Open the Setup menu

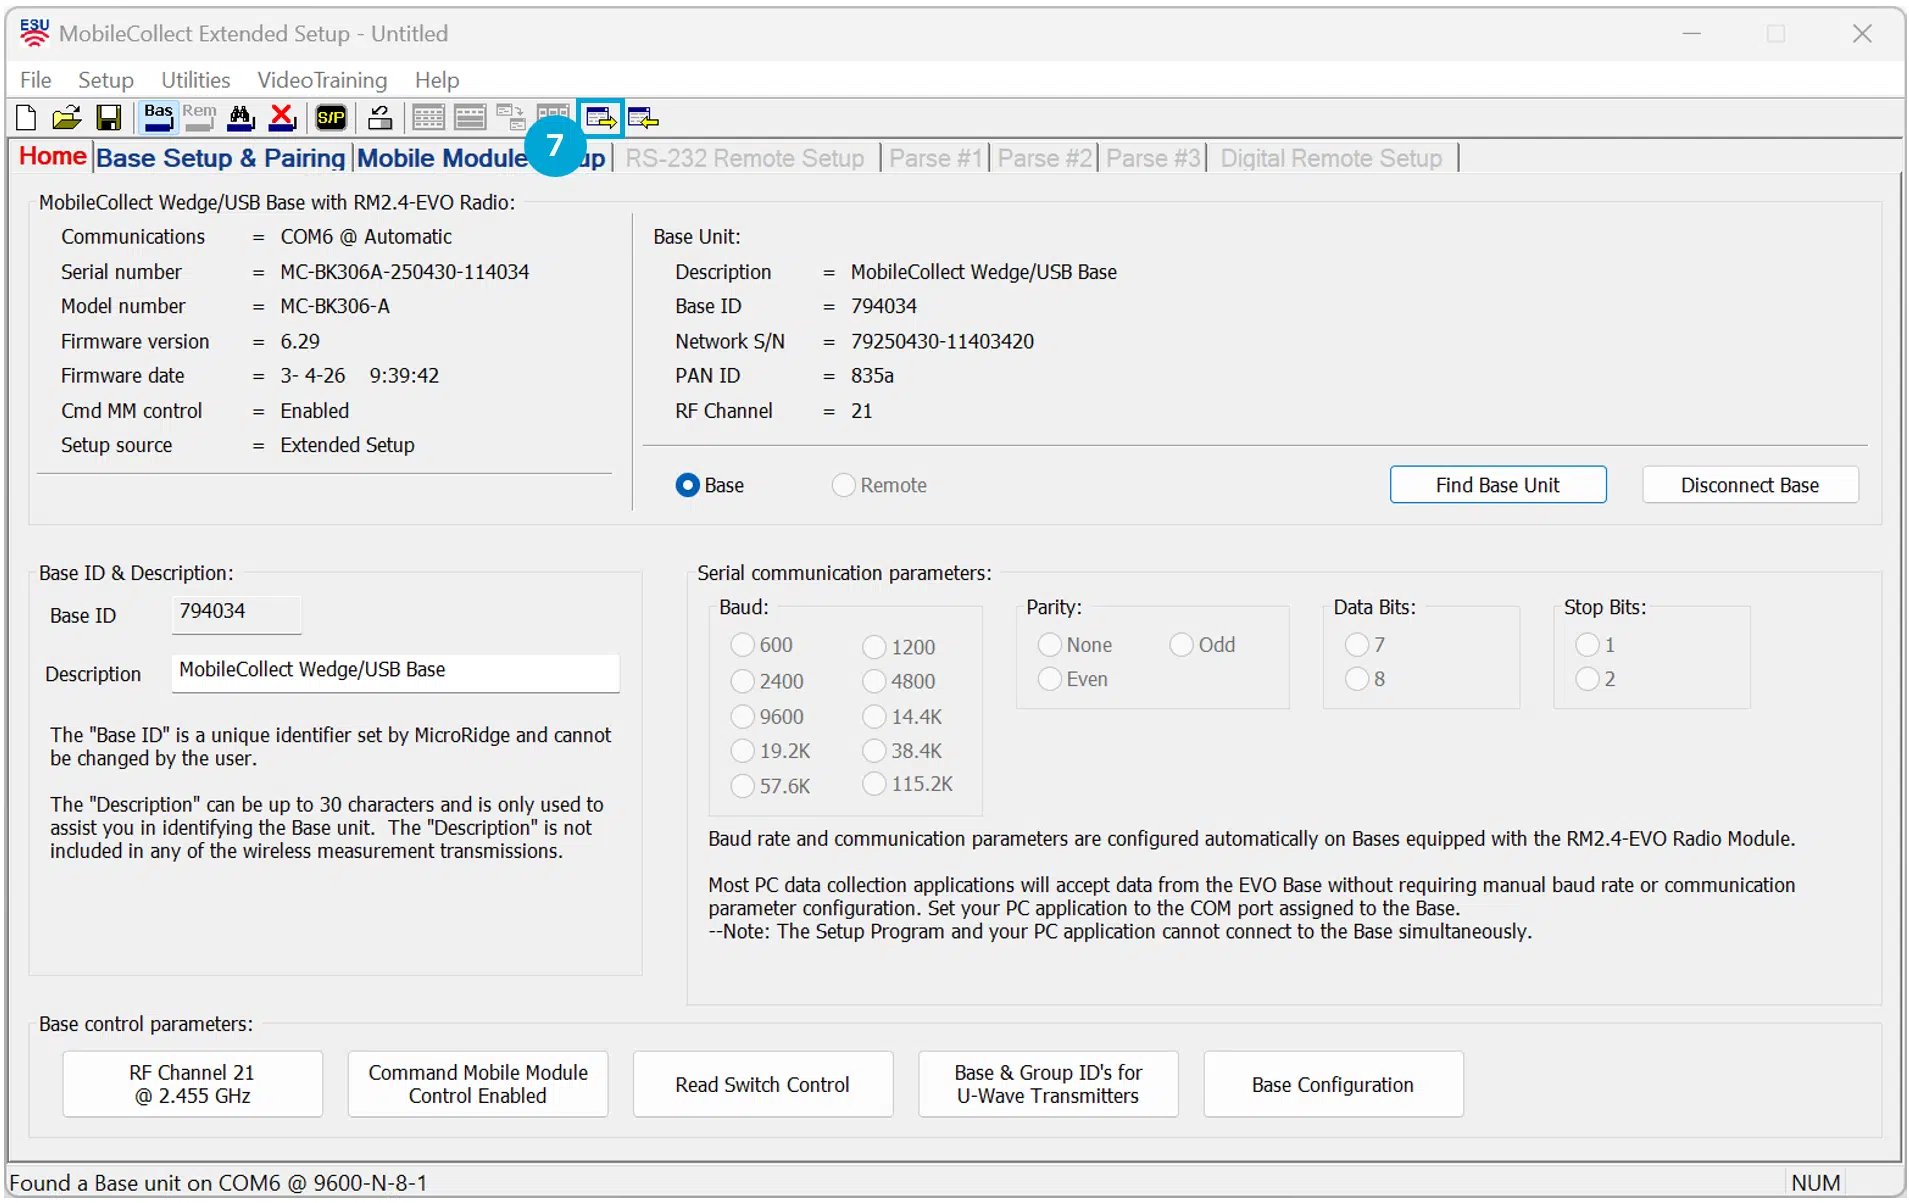[106, 80]
